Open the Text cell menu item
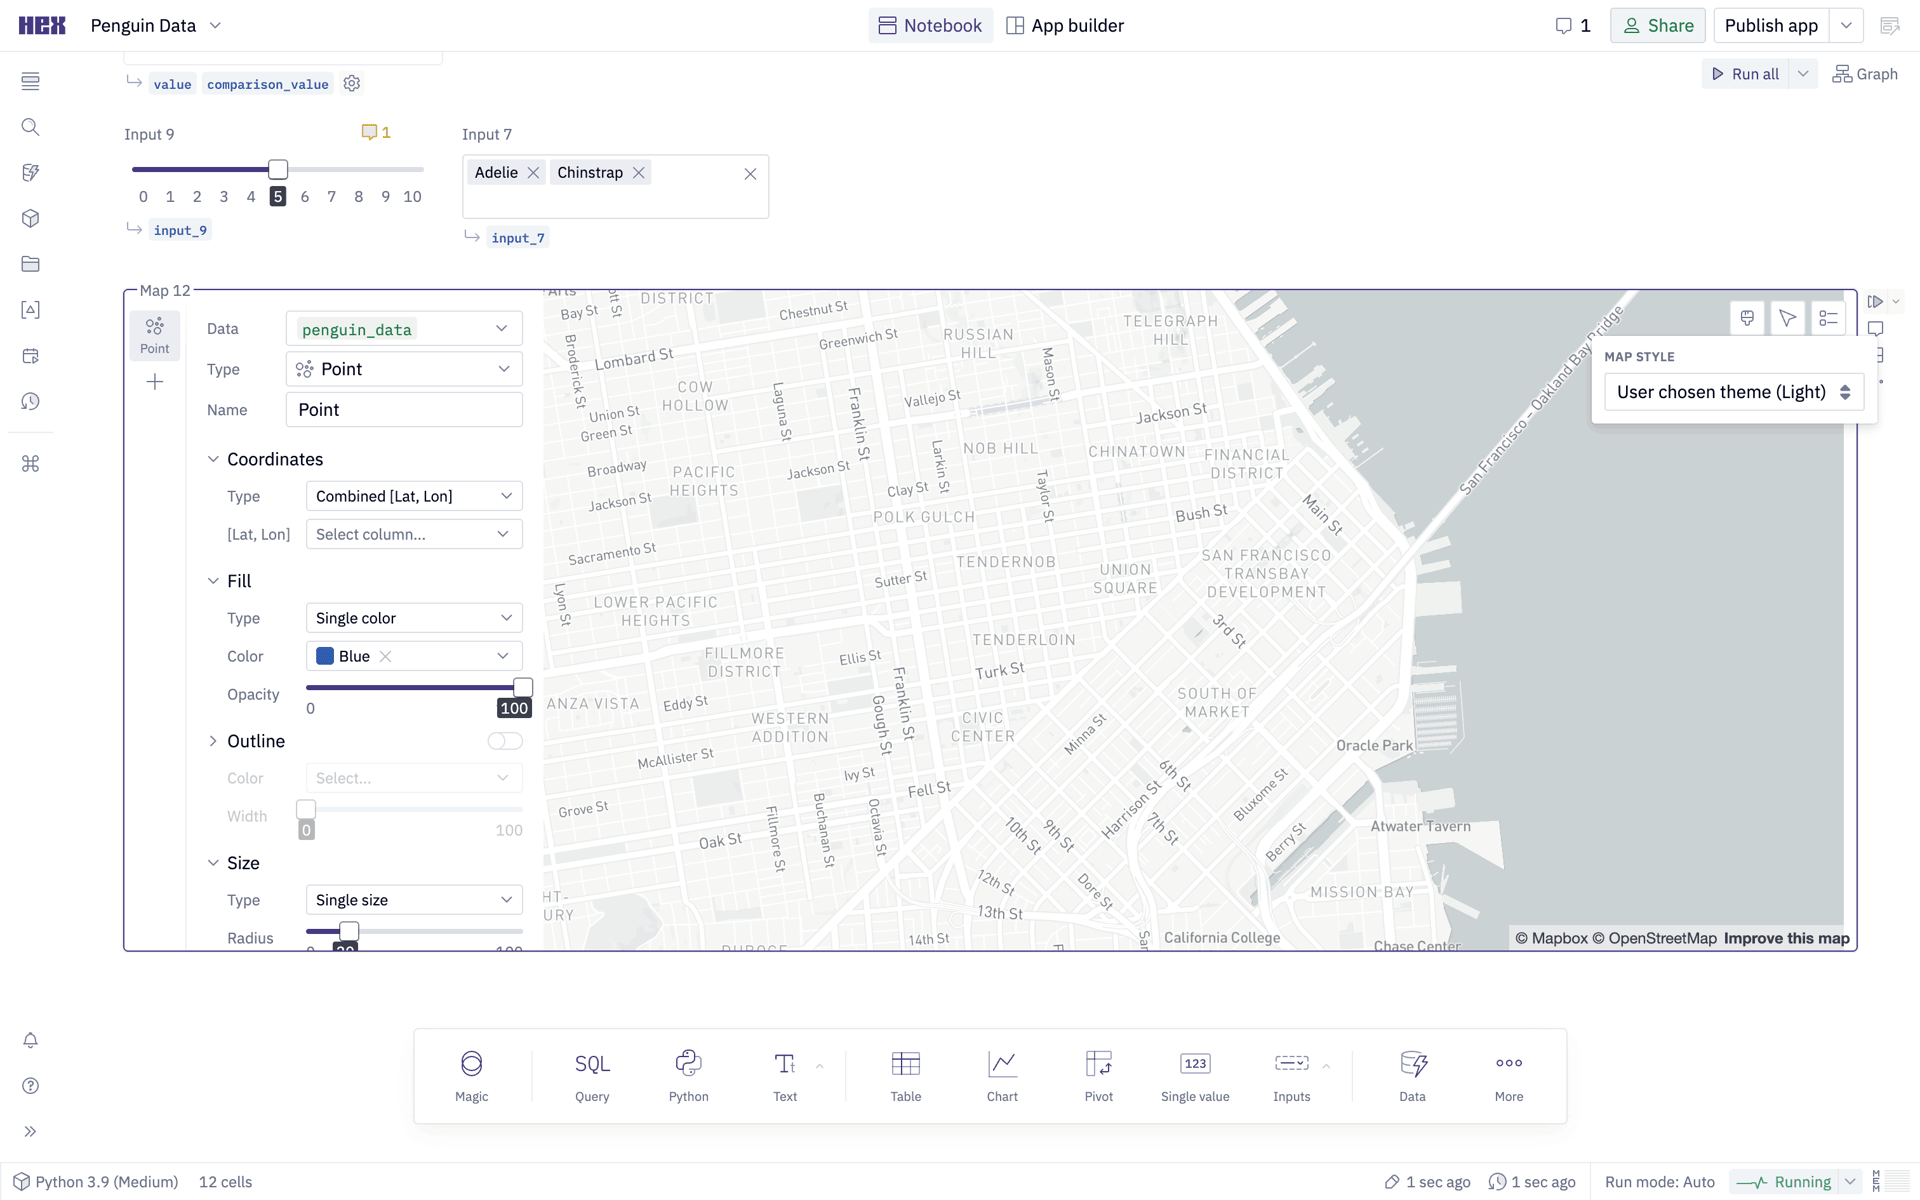Viewport: 1920px width, 1200px height. click(785, 1076)
